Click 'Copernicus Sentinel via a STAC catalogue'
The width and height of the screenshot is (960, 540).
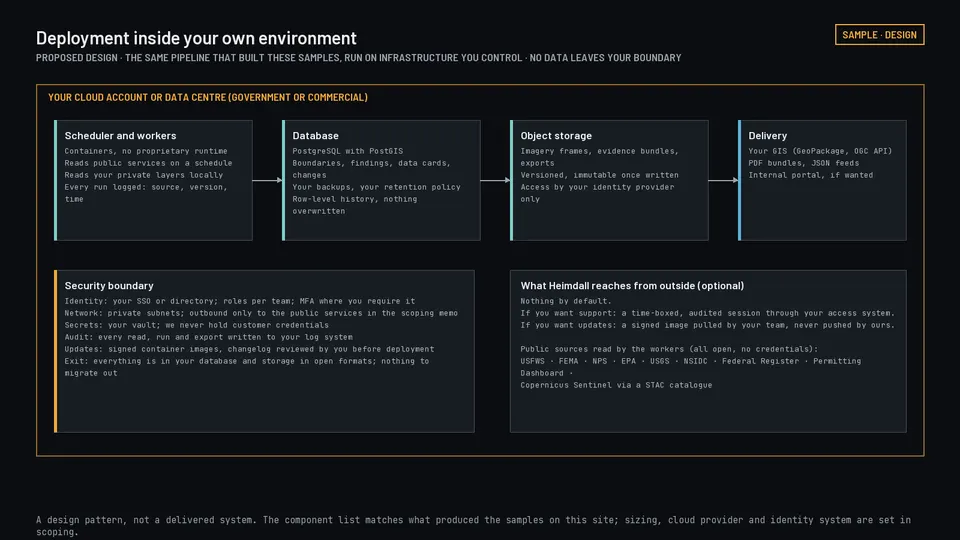click(x=617, y=385)
